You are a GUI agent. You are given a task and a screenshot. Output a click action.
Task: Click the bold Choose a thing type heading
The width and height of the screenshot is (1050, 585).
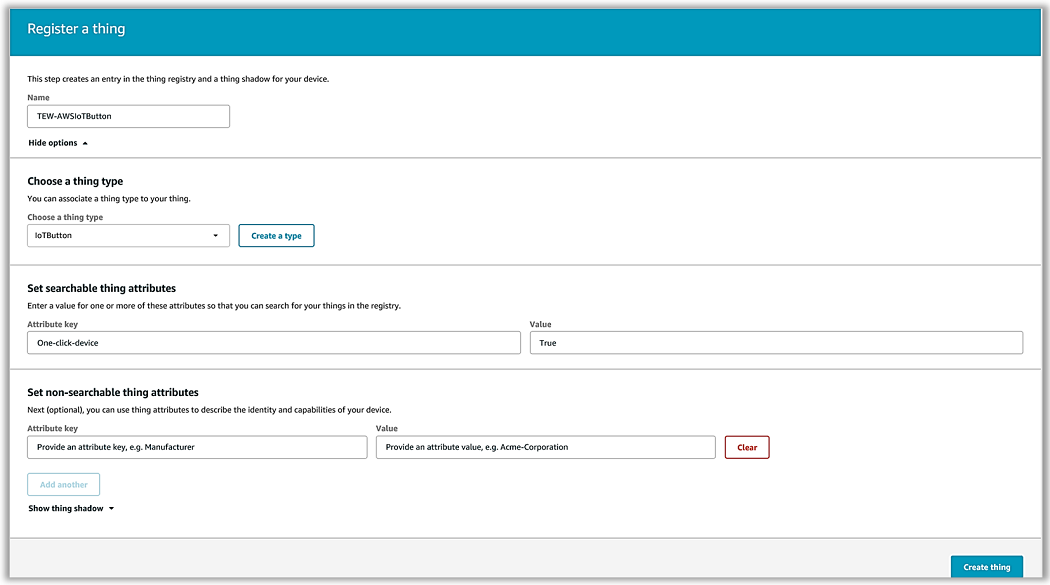[75, 181]
